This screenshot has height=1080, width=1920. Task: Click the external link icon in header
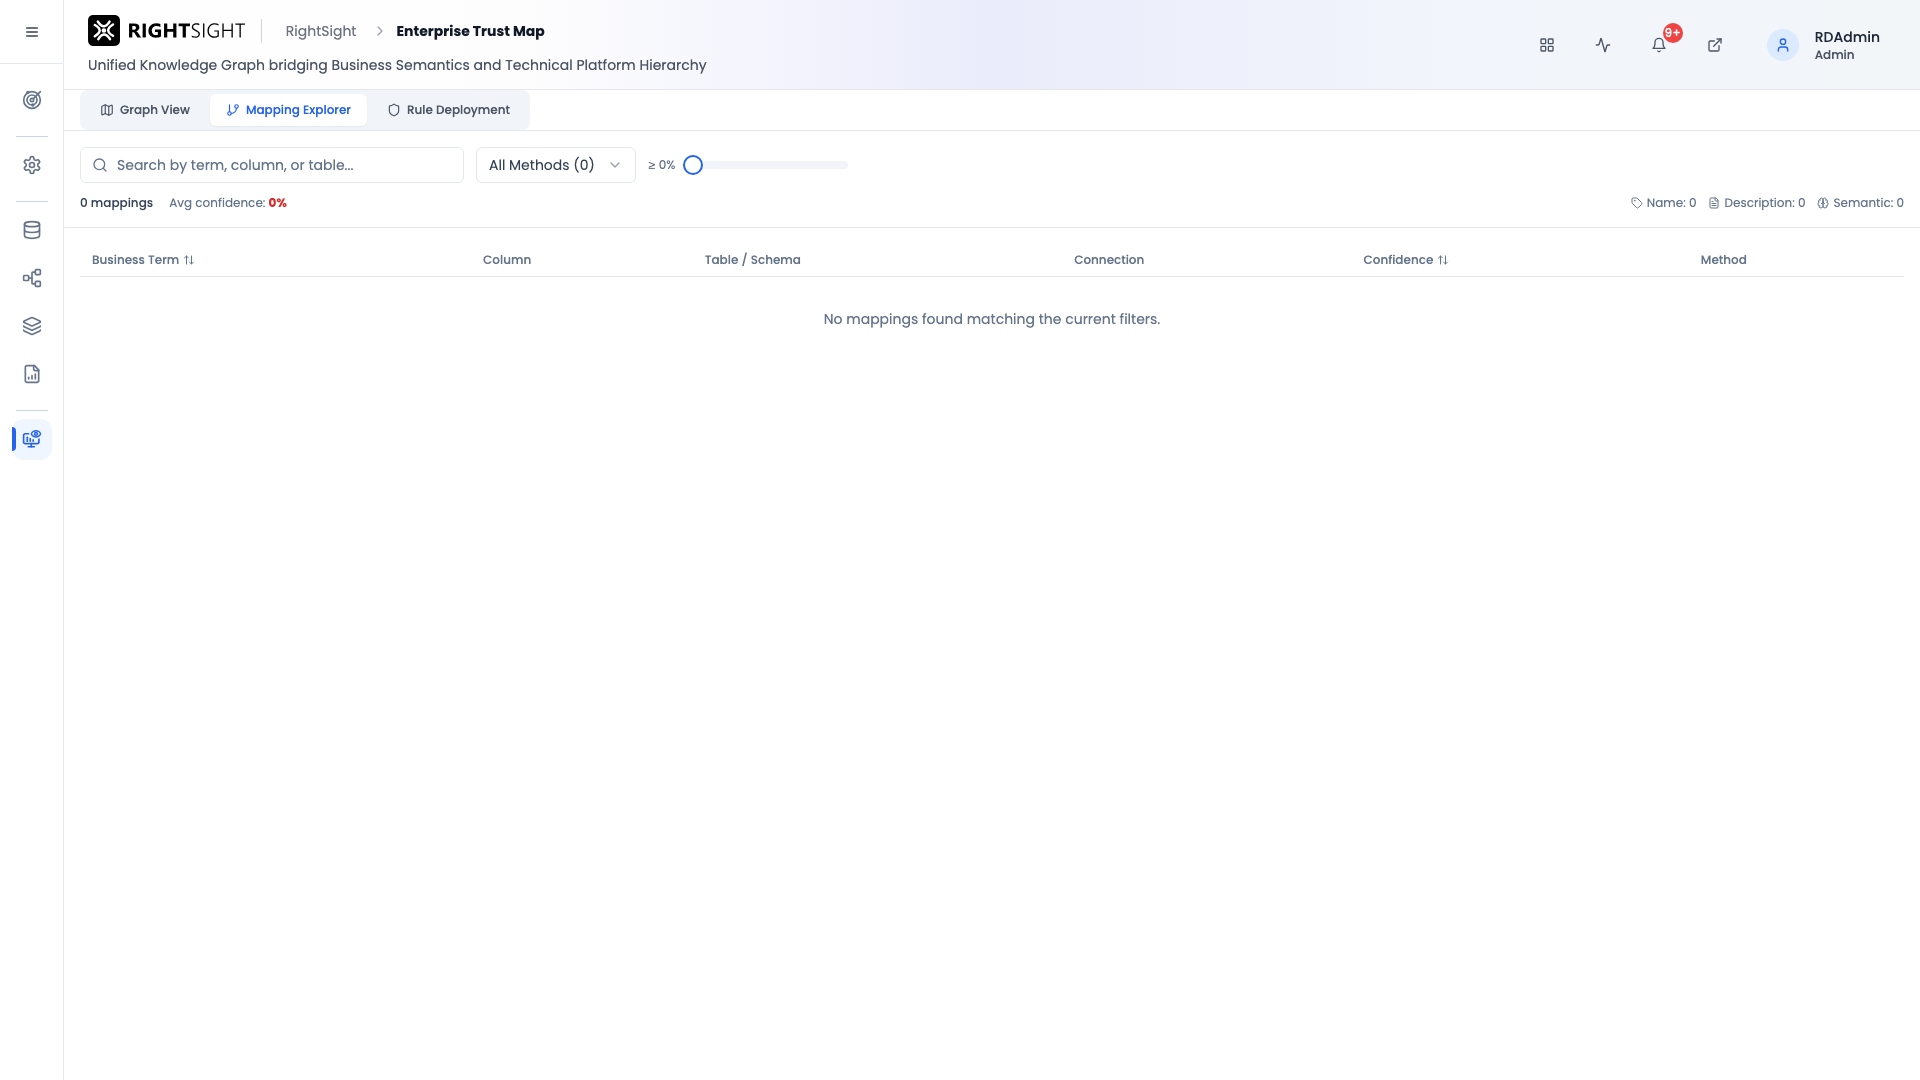[x=1715, y=45]
